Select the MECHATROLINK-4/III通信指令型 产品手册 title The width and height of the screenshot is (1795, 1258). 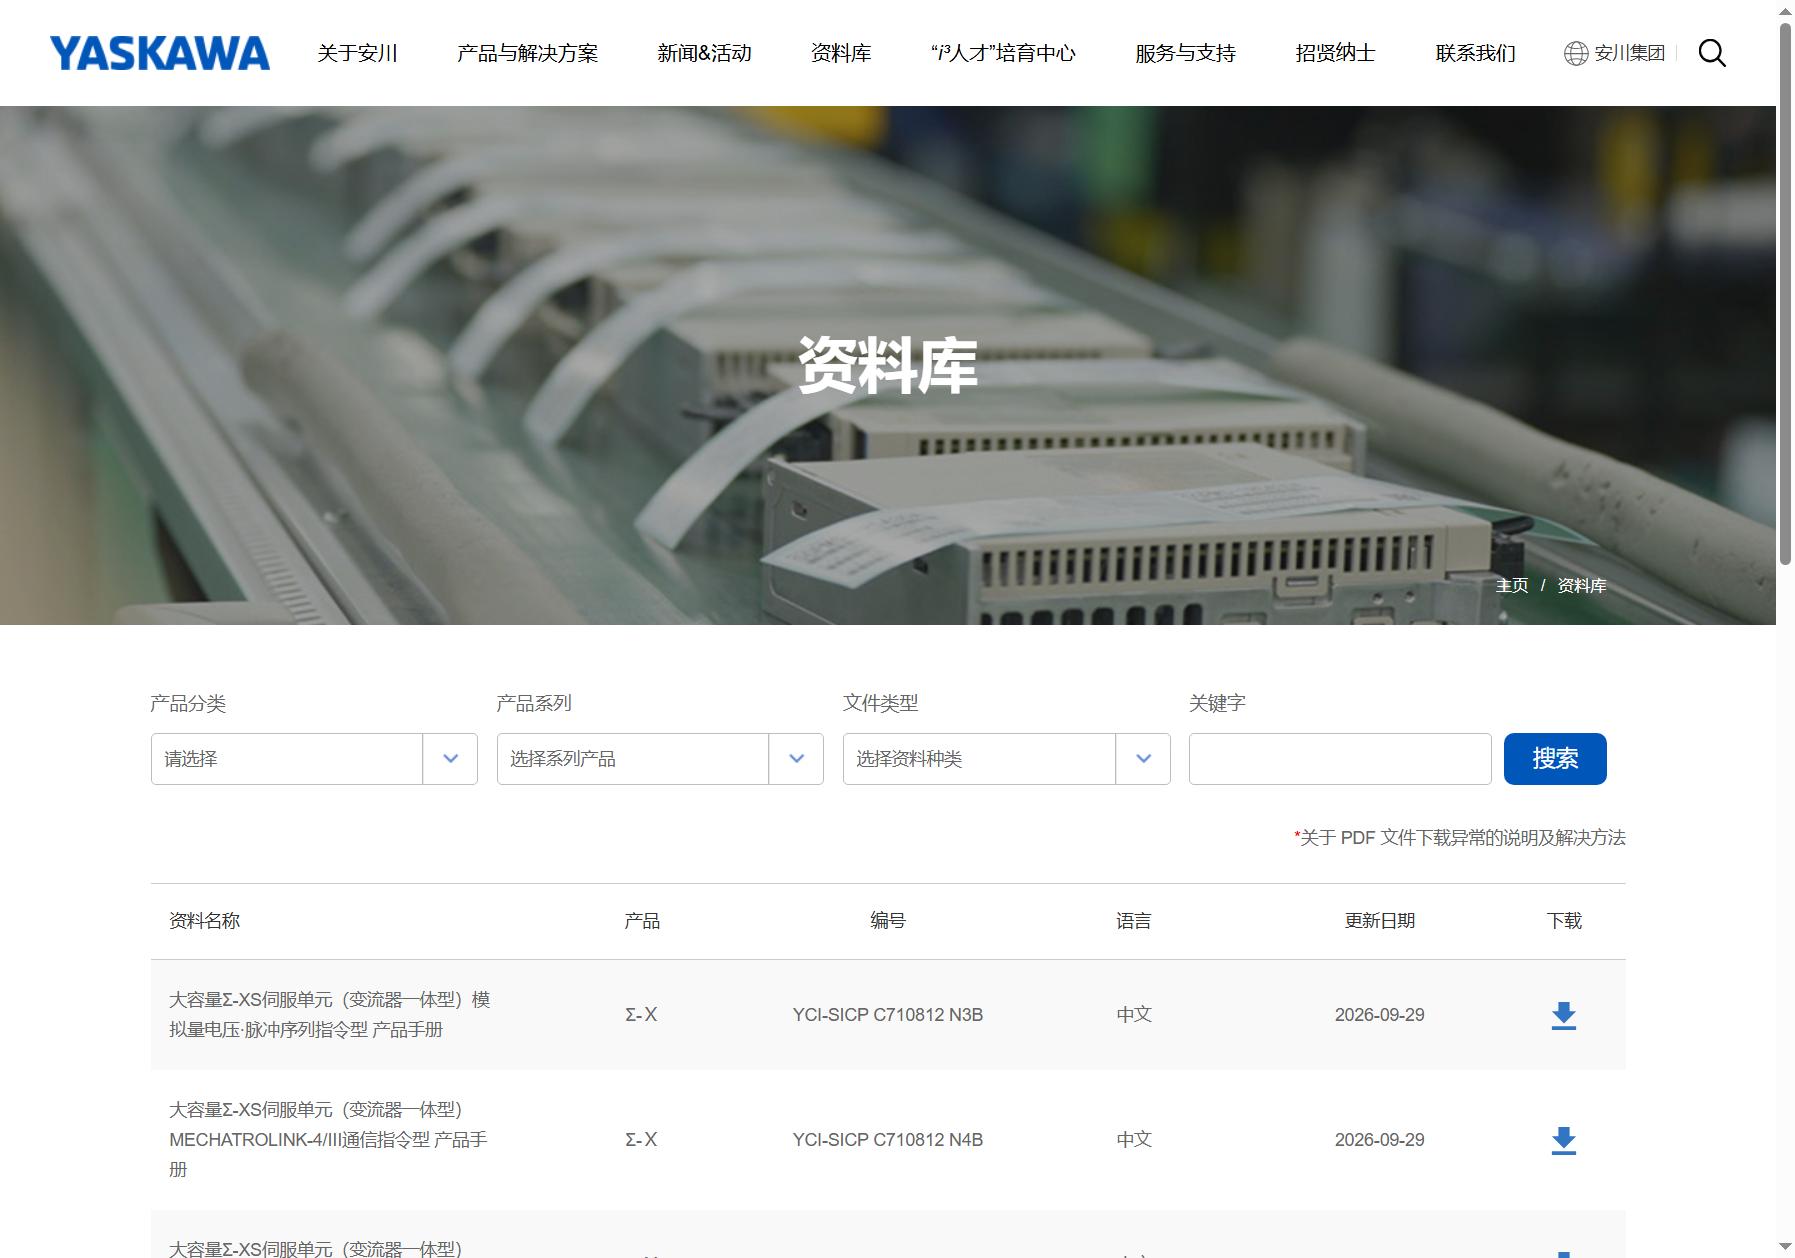pyautogui.click(x=329, y=1140)
